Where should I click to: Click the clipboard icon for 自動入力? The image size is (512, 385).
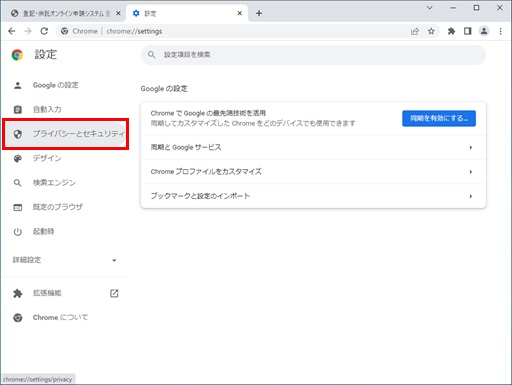(x=18, y=109)
